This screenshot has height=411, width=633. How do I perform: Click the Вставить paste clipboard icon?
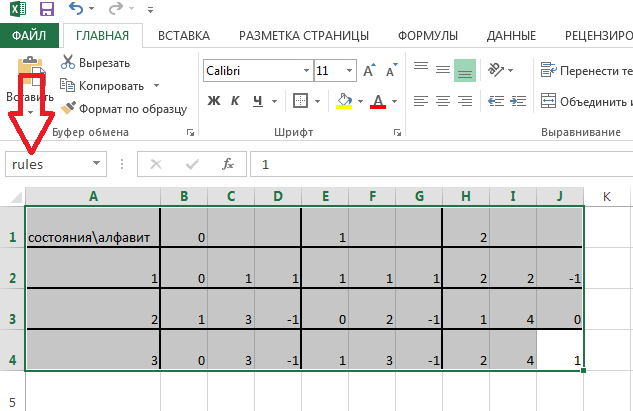(x=31, y=71)
